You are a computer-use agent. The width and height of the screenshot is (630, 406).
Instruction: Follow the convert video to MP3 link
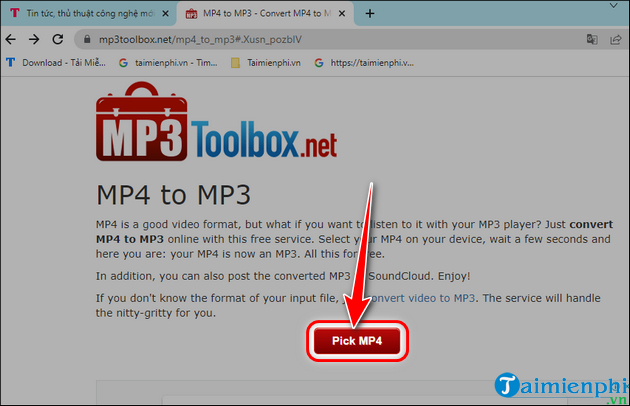[x=420, y=298]
